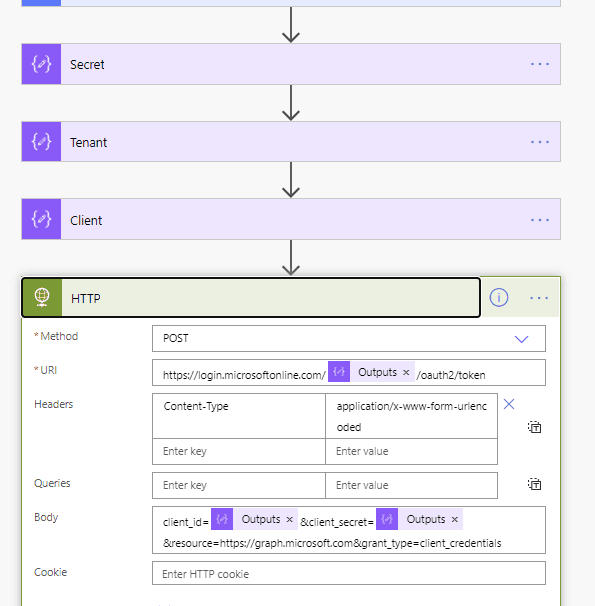Click the Content-Type header key field
Screen dimensions: 595x606
[x=239, y=416]
